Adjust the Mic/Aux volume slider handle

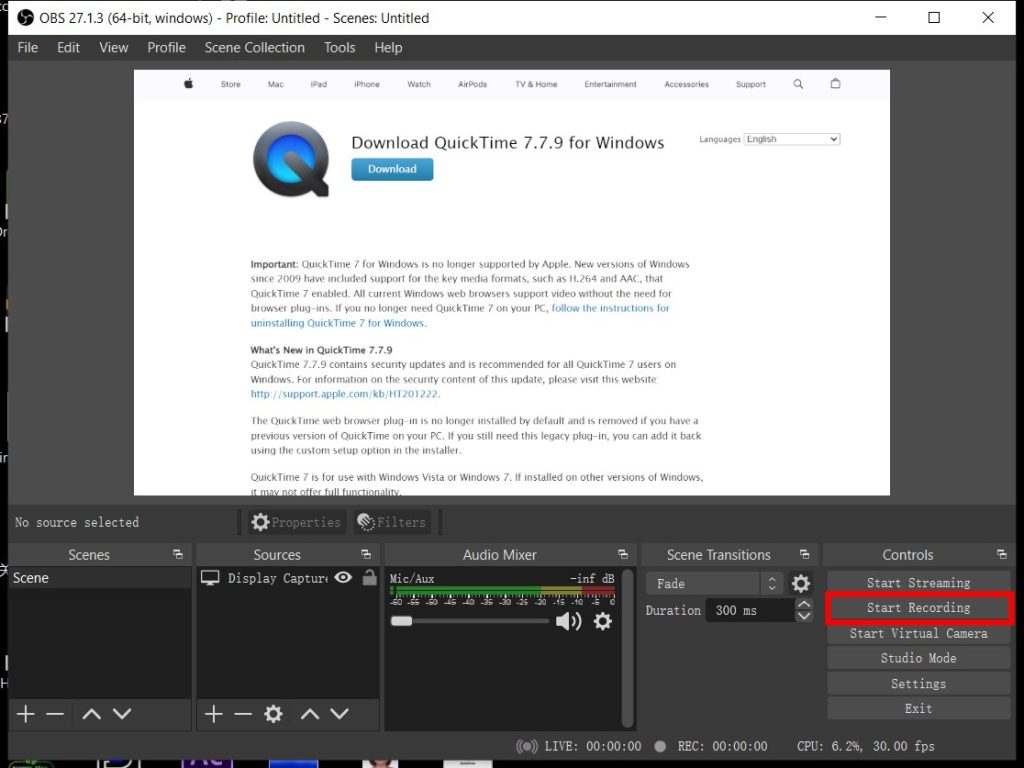pos(402,620)
